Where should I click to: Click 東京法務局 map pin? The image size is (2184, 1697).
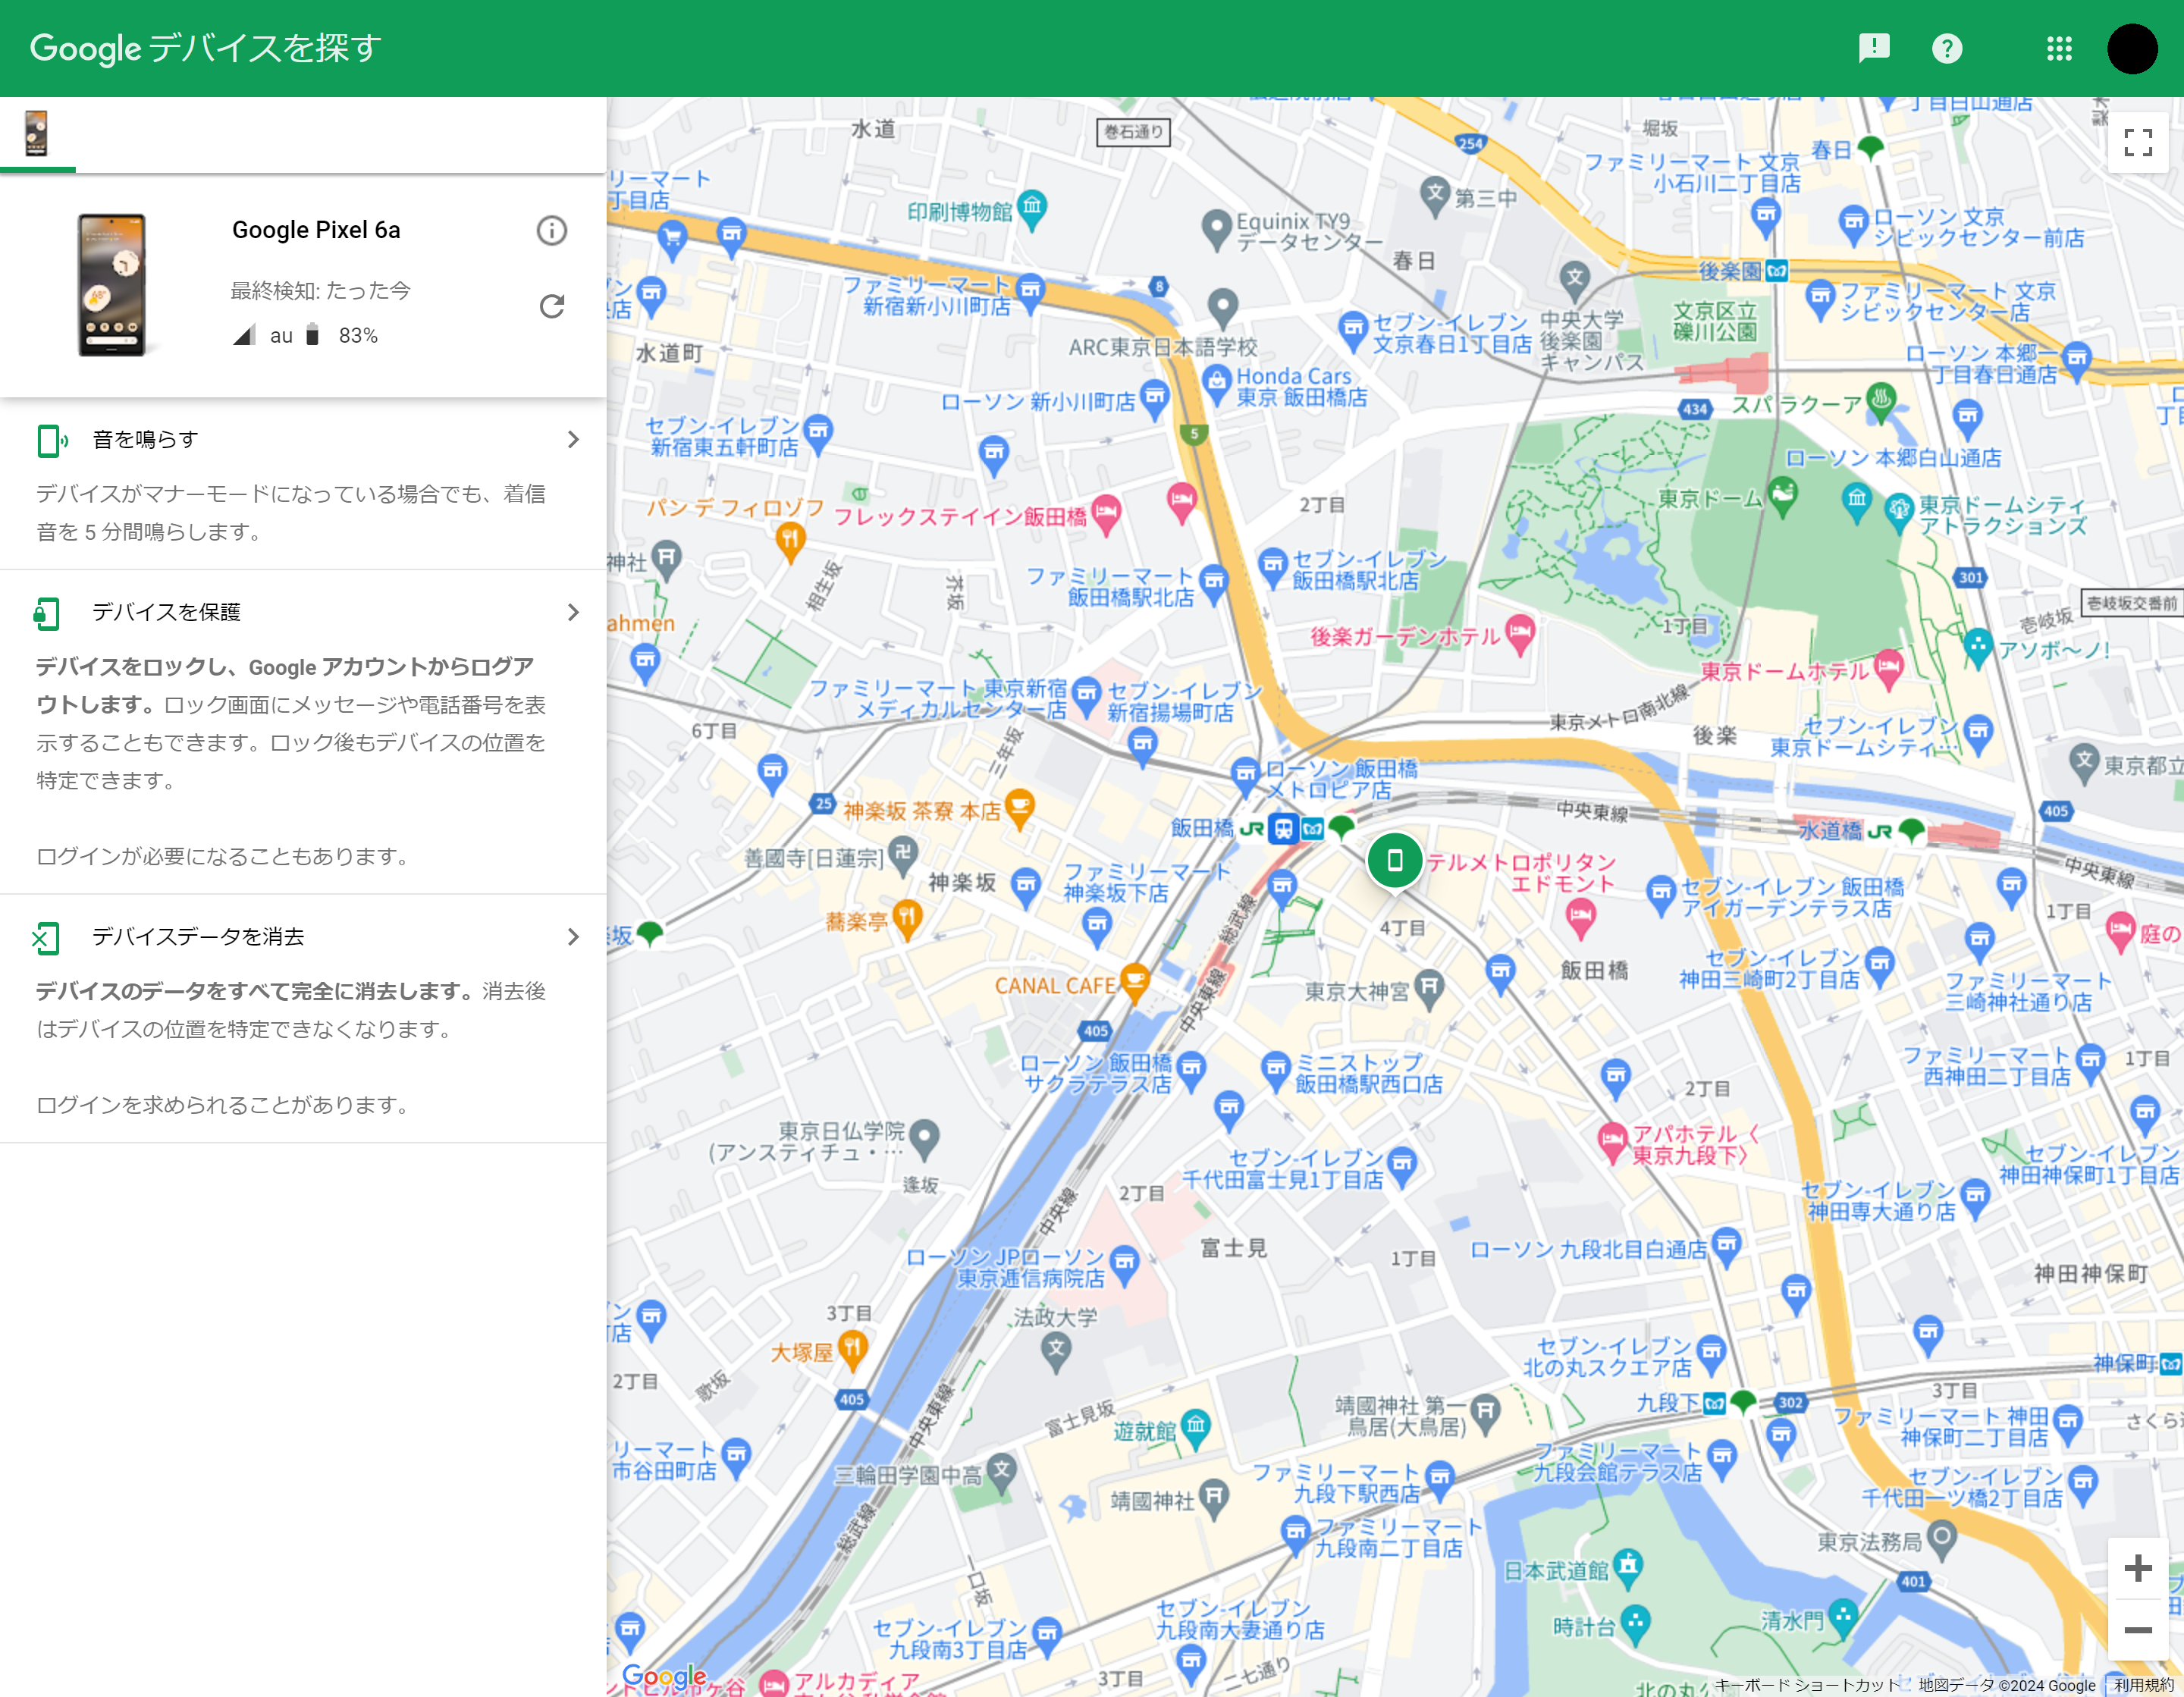click(1941, 1540)
